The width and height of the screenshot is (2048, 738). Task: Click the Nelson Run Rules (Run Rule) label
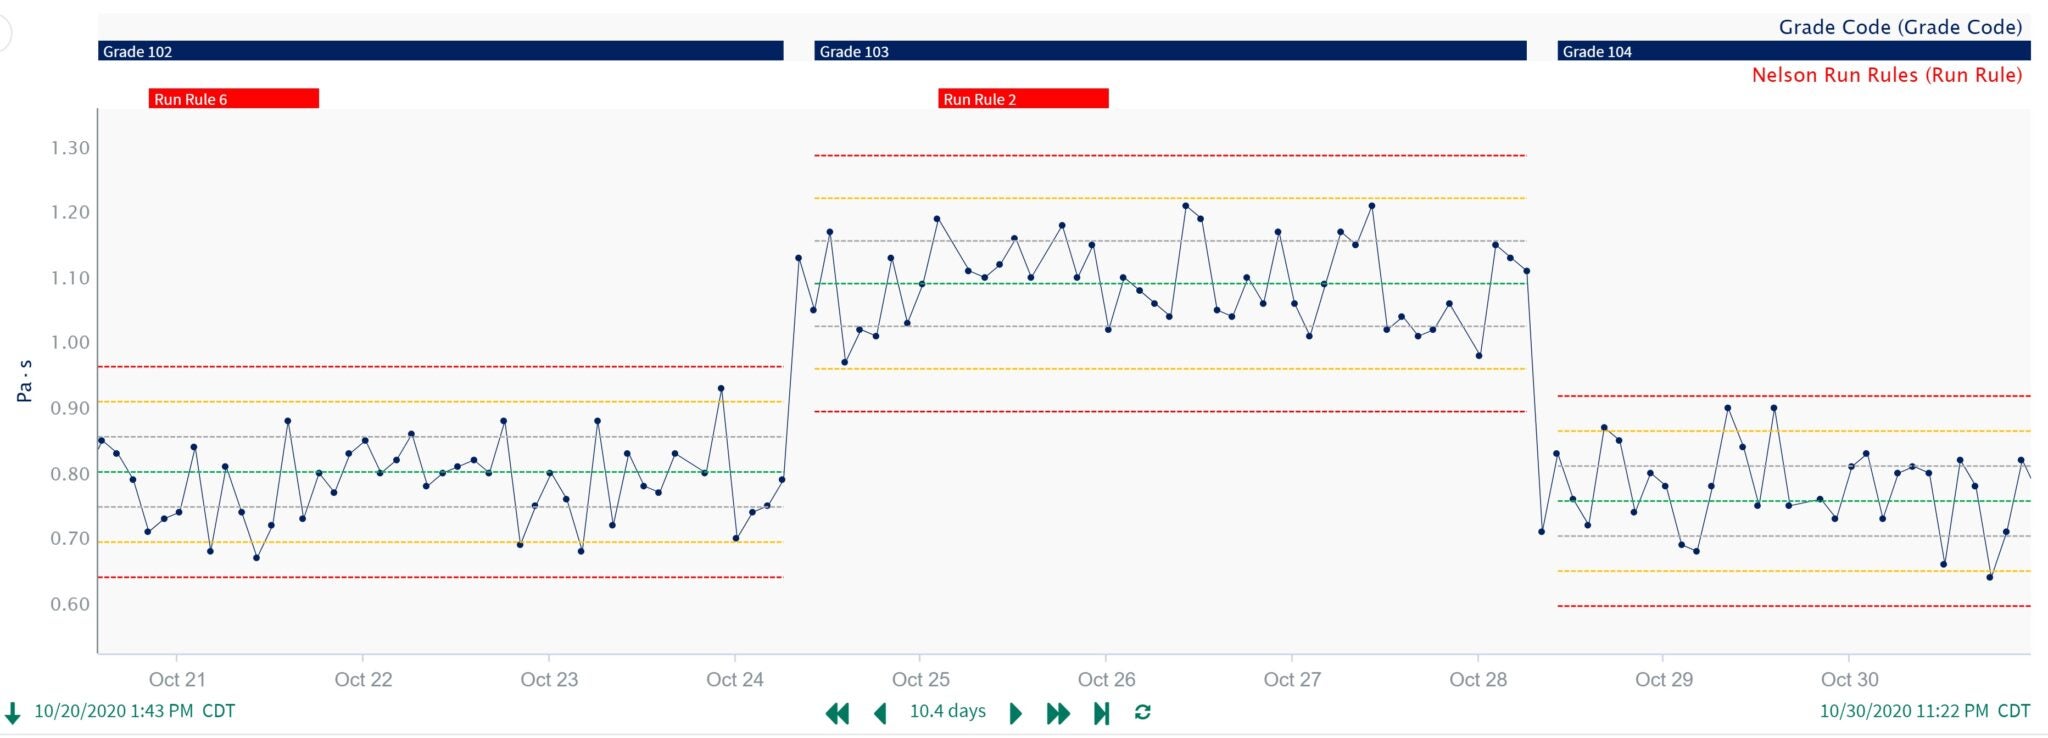point(1887,75)
